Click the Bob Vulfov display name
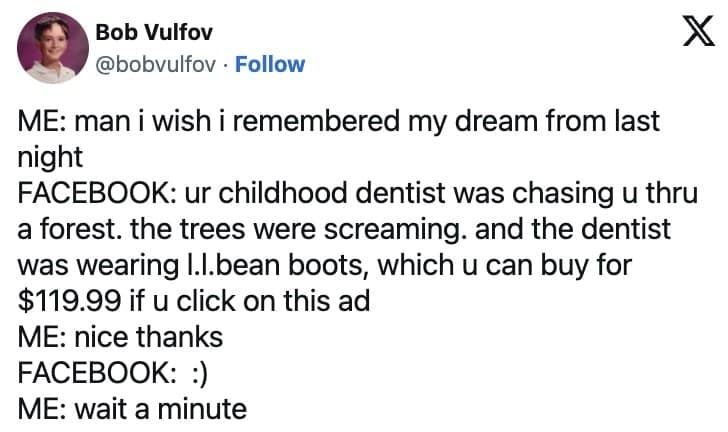728x432 pixels. pos(146,32)
